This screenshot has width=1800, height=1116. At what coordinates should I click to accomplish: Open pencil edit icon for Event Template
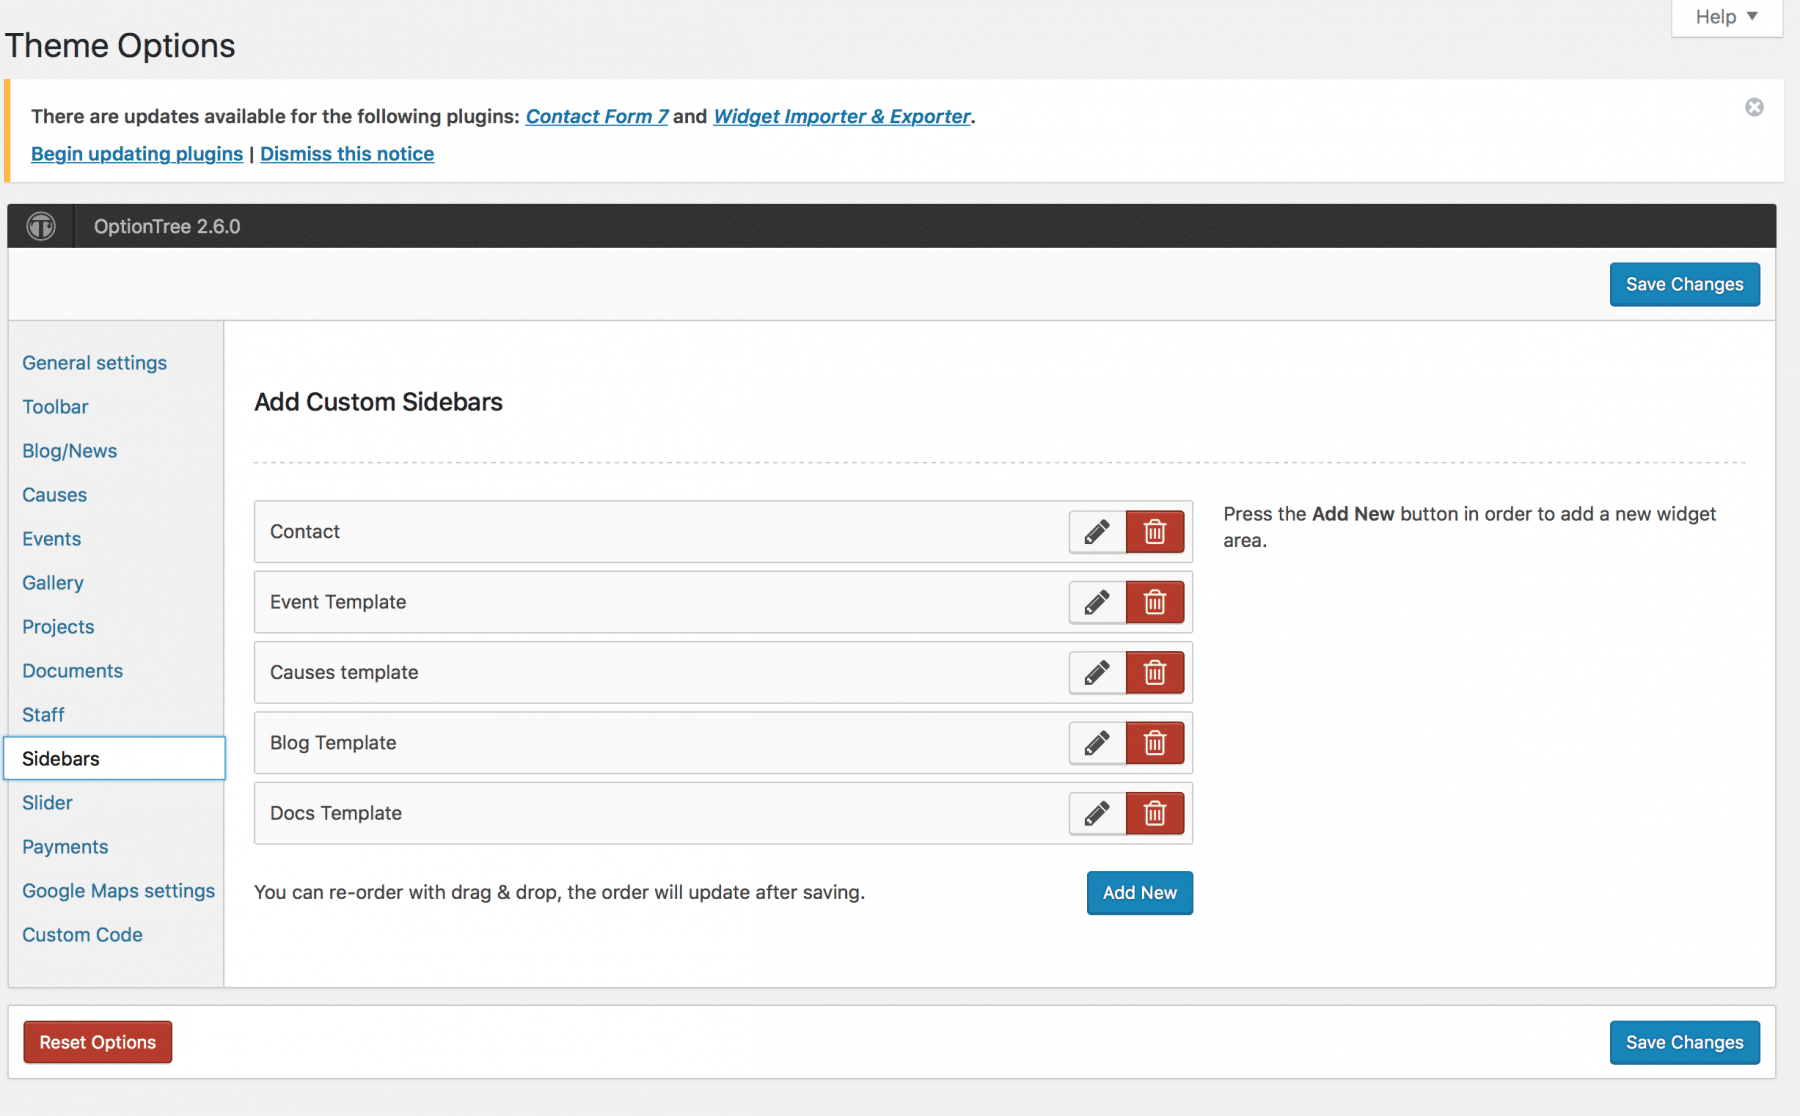pyautogui.click(x=1096, y=602)
